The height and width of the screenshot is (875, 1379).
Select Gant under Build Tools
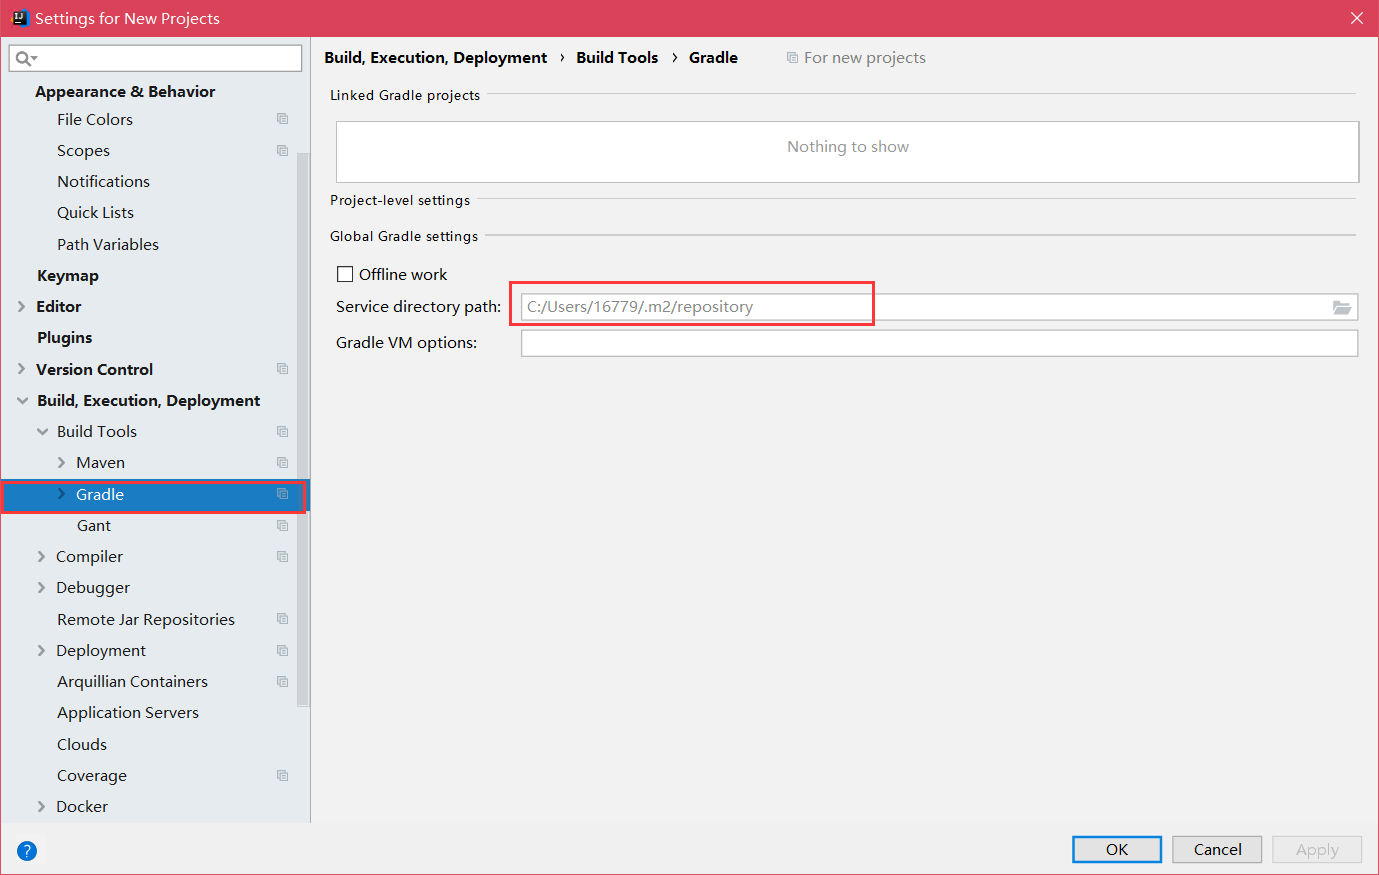pyautogui.click(x=94, y=526)
